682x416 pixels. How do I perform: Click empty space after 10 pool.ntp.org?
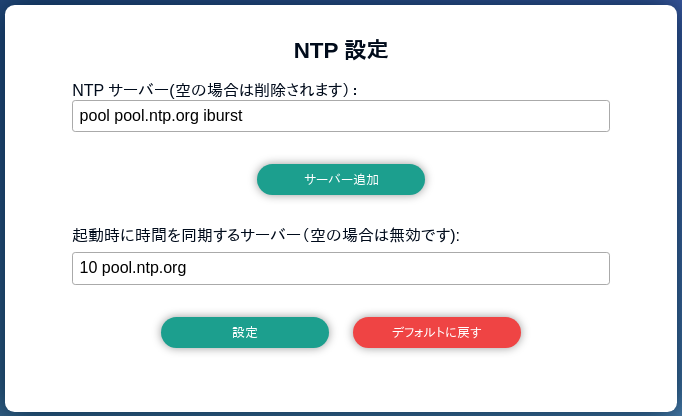pyautogui.click(x=400, y=268)
